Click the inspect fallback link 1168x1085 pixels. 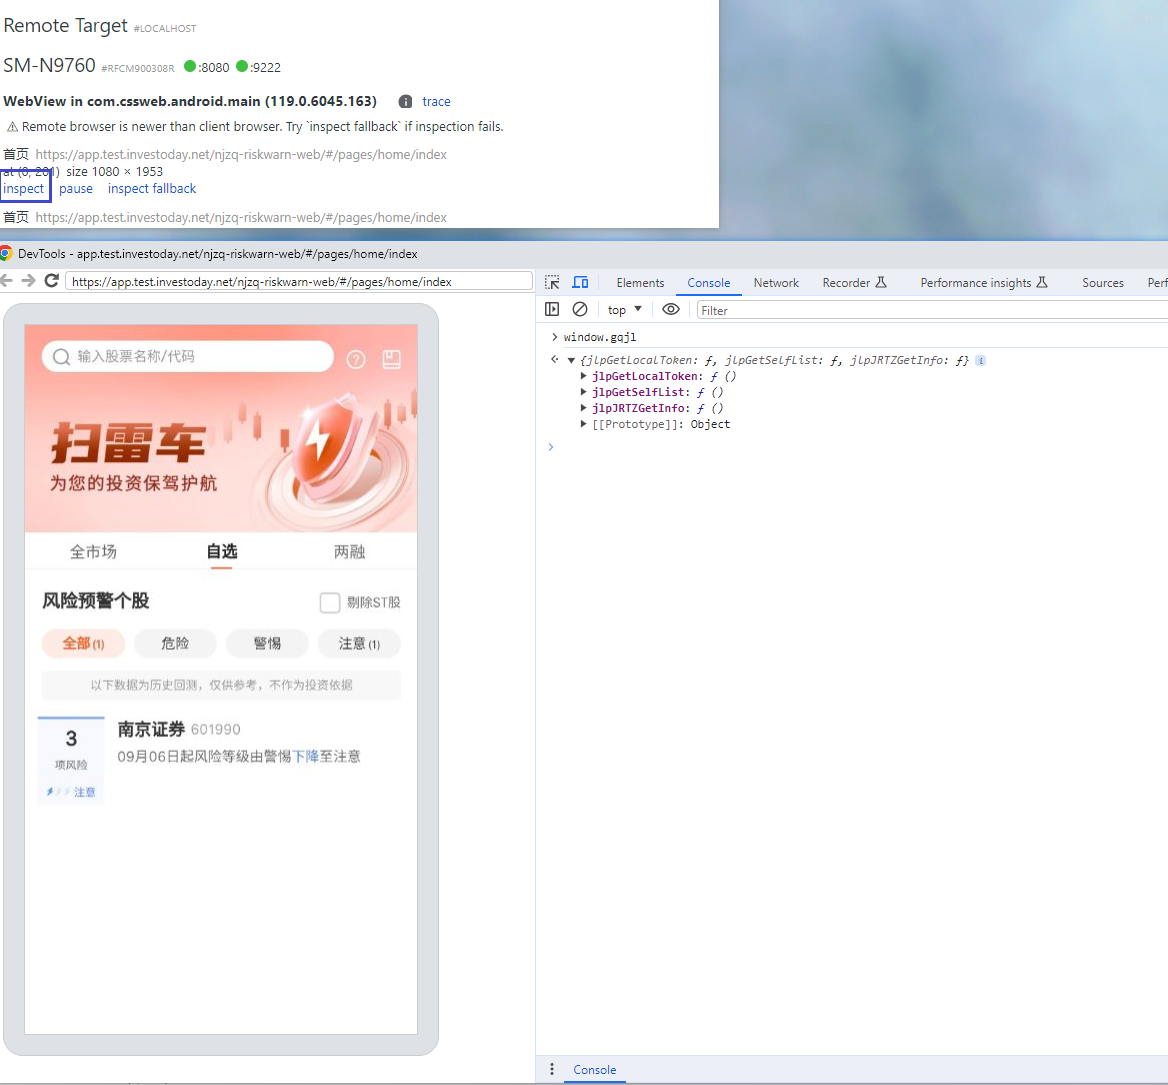click(151, 188)
